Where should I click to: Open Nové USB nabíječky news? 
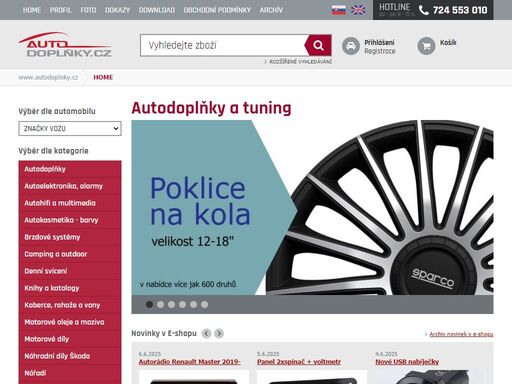(x=407, y=362)
